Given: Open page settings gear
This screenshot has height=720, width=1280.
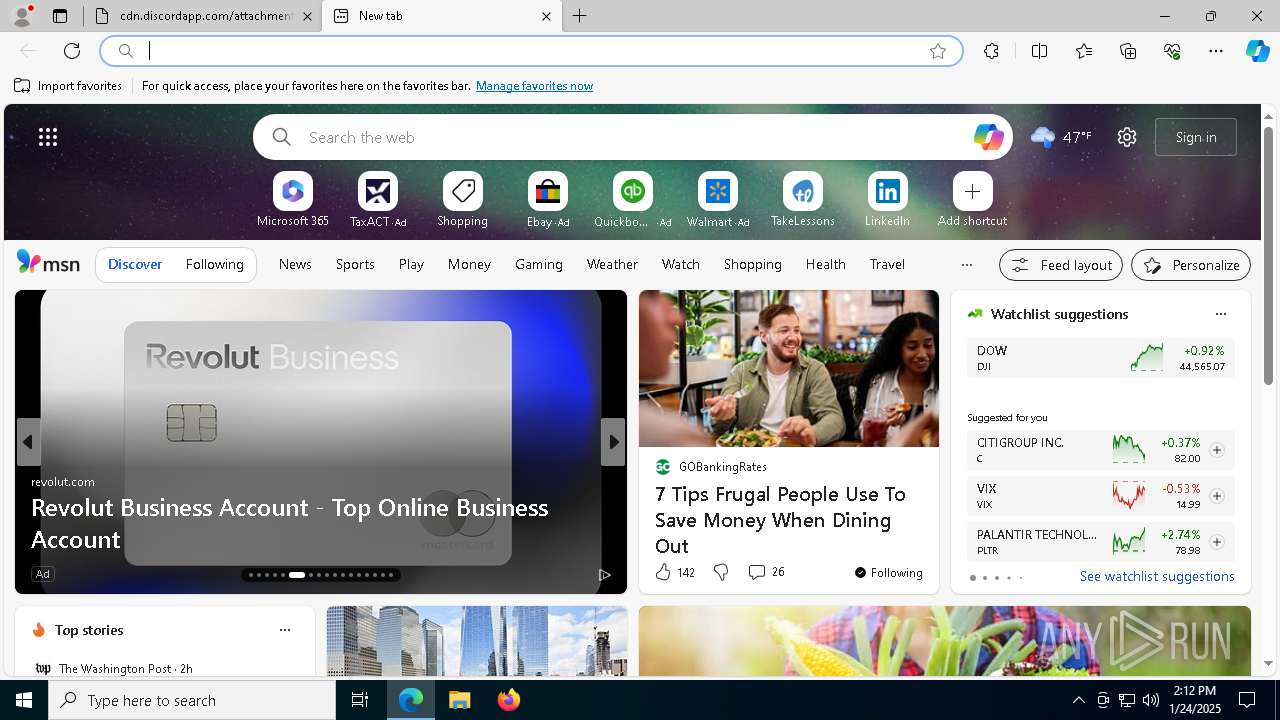Looking at the screenshot, I should [1127, 137].
